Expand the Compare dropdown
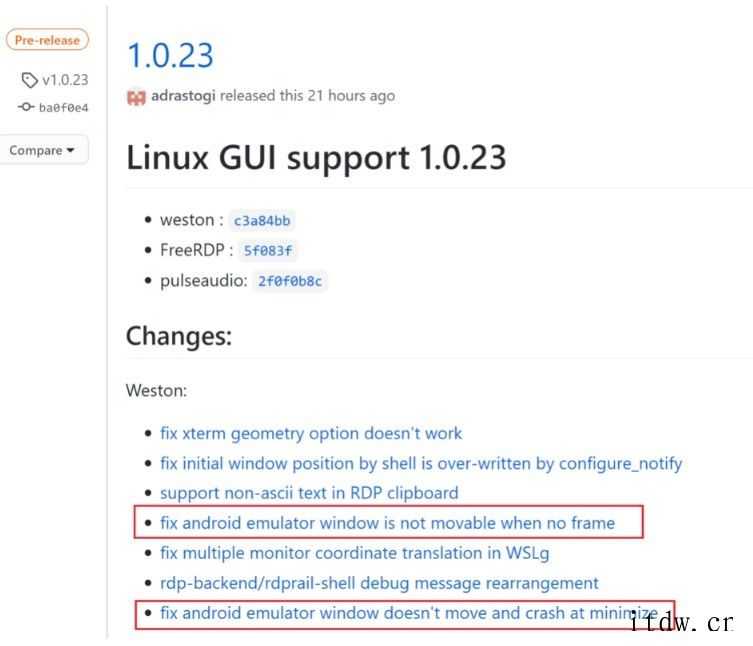 coord(43,150)
